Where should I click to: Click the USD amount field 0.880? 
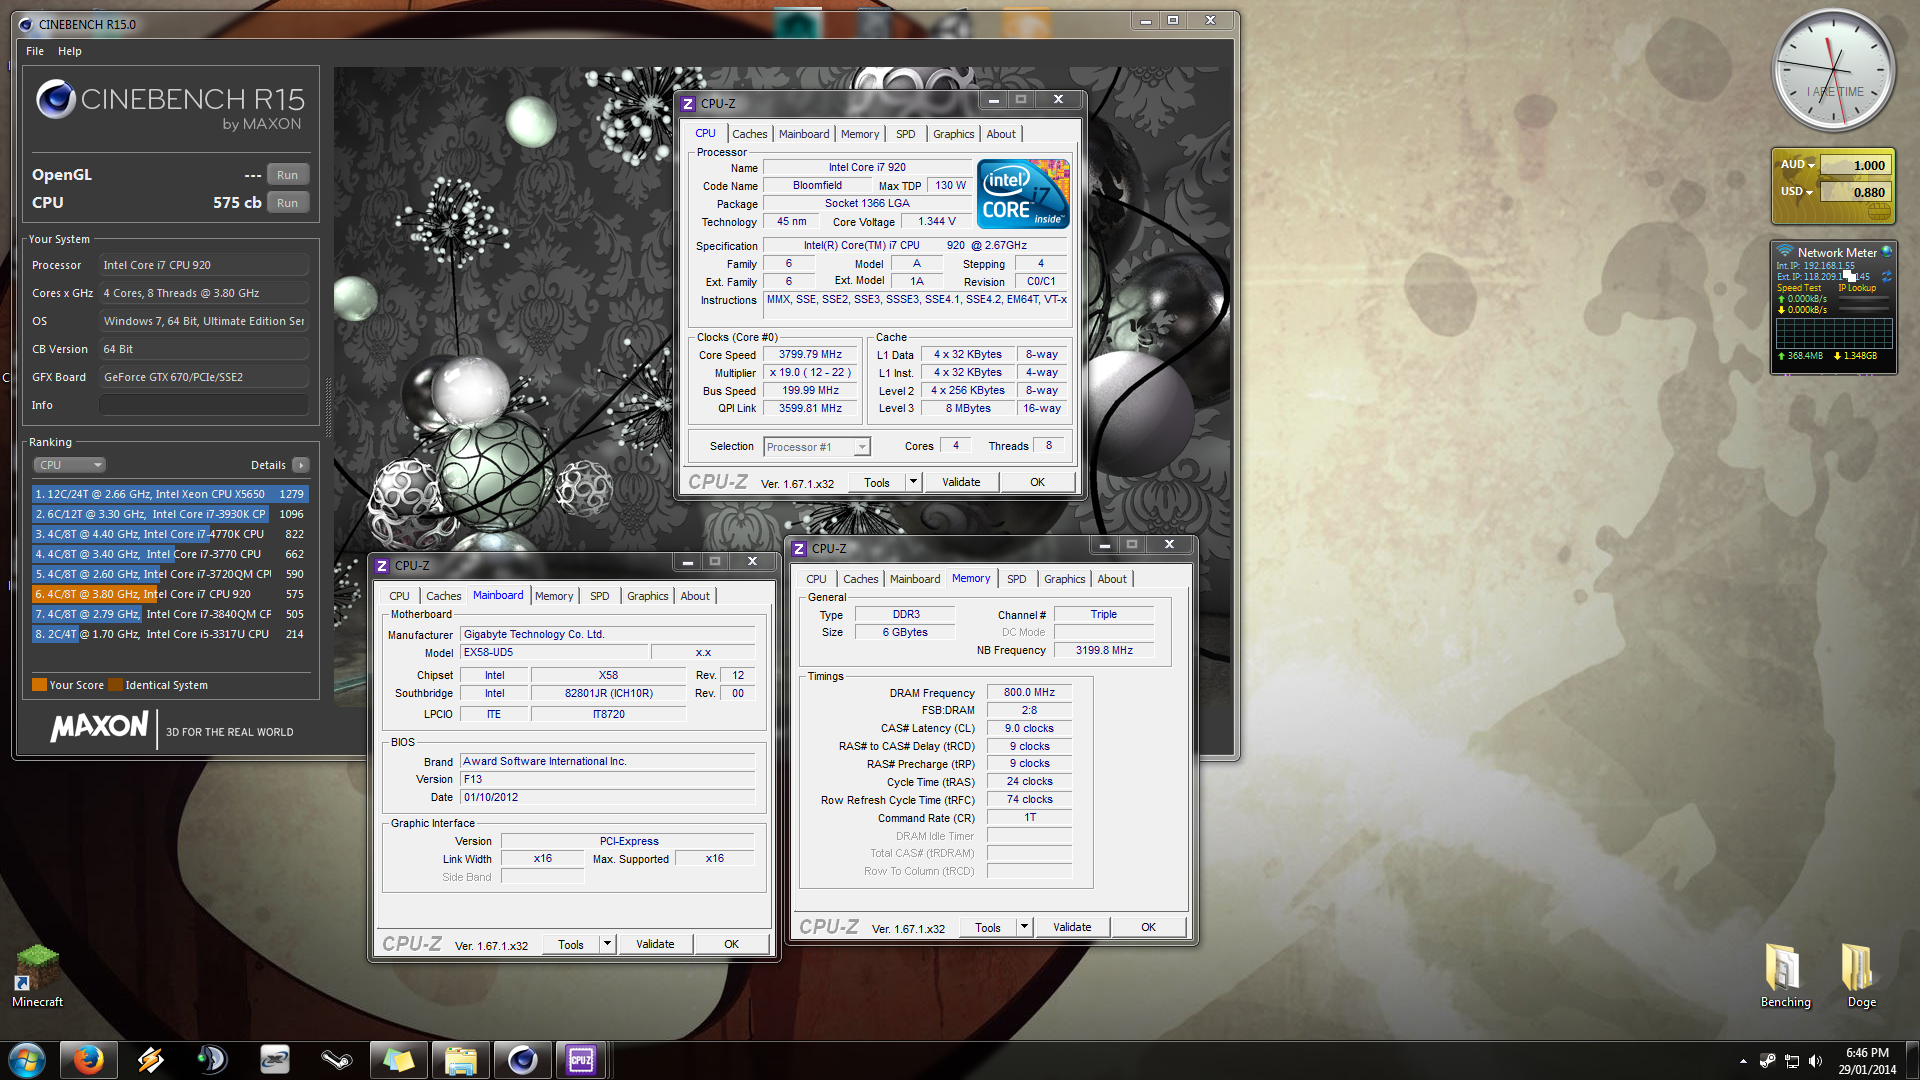1855,193
